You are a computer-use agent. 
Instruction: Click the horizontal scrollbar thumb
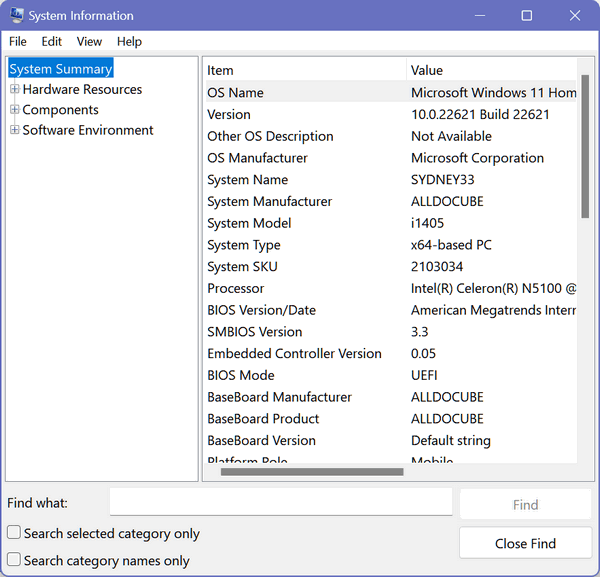[x=312, y=472]
